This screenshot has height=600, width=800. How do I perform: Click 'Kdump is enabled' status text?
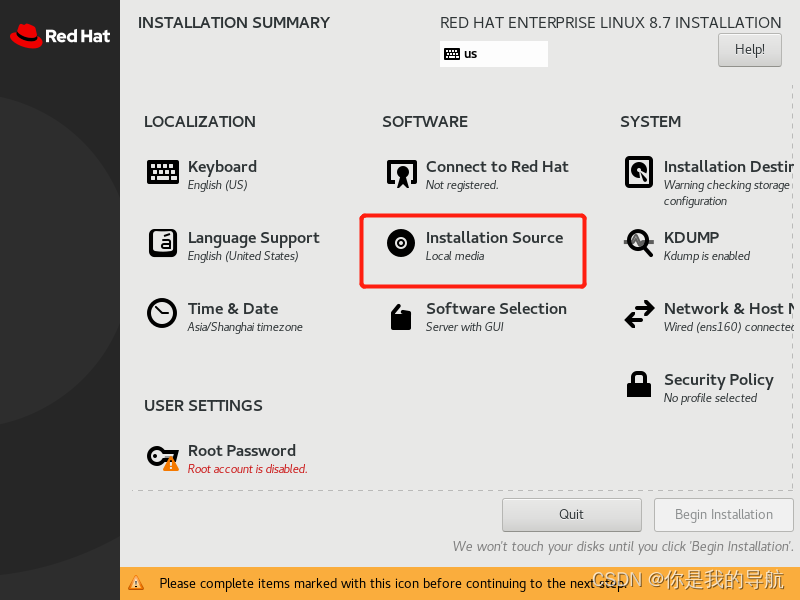[x=707, y=256]
